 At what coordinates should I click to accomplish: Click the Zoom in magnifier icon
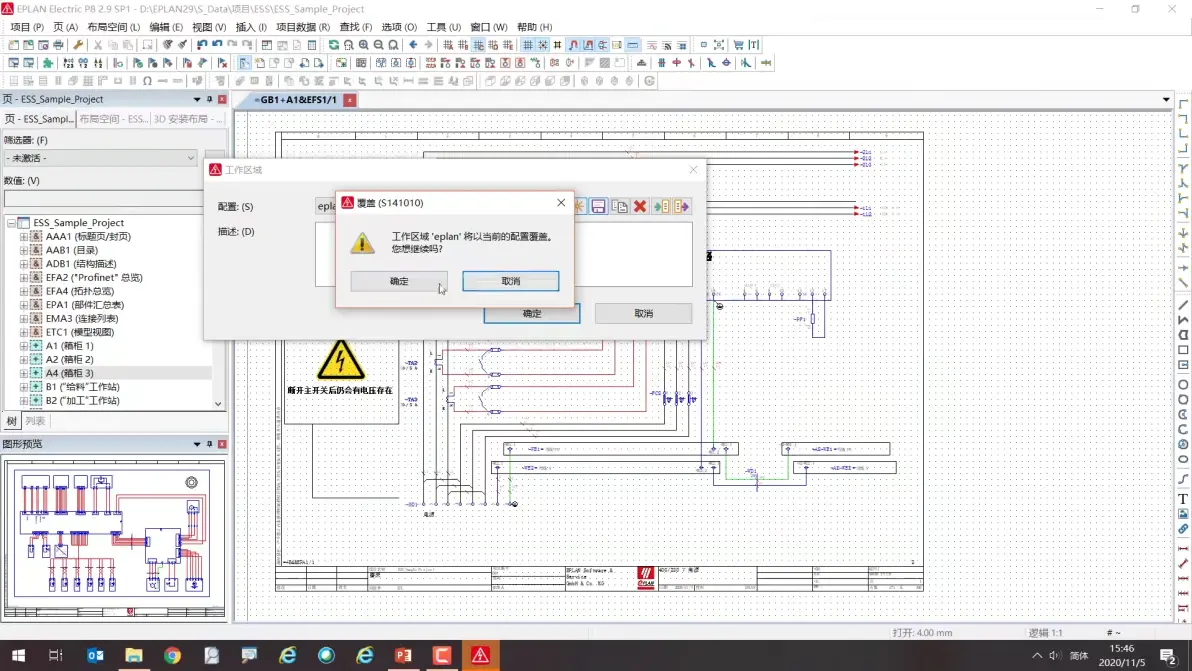point(363,45)
